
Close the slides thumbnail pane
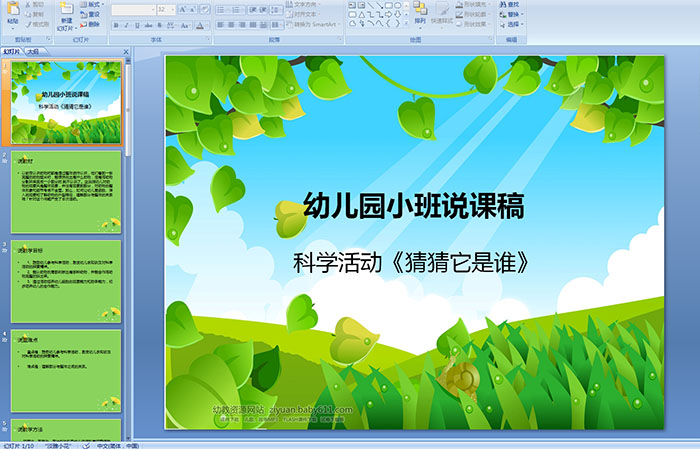tap(126, 52)
